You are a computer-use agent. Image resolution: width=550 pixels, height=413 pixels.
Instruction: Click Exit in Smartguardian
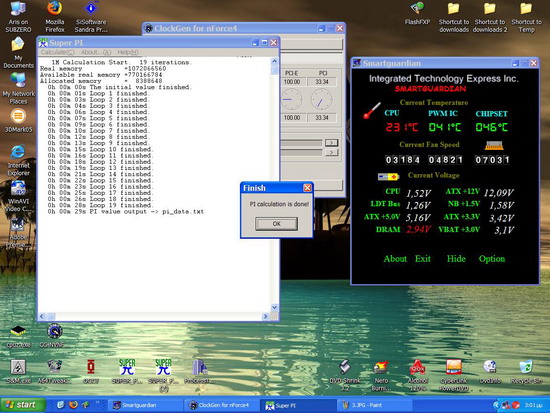click(x=423, y=259)
